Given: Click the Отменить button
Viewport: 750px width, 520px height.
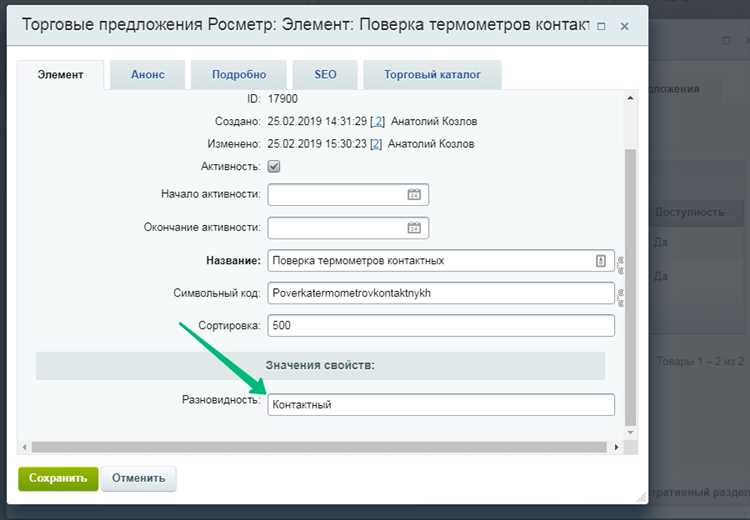Looking at the screenshot, I should click(139, 478).
